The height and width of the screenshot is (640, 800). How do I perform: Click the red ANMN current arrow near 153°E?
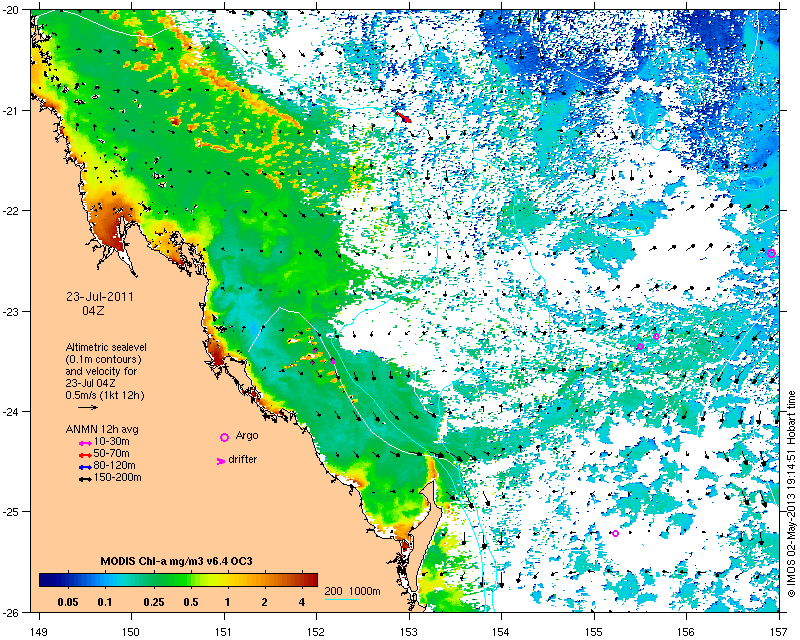coord(404,117)
